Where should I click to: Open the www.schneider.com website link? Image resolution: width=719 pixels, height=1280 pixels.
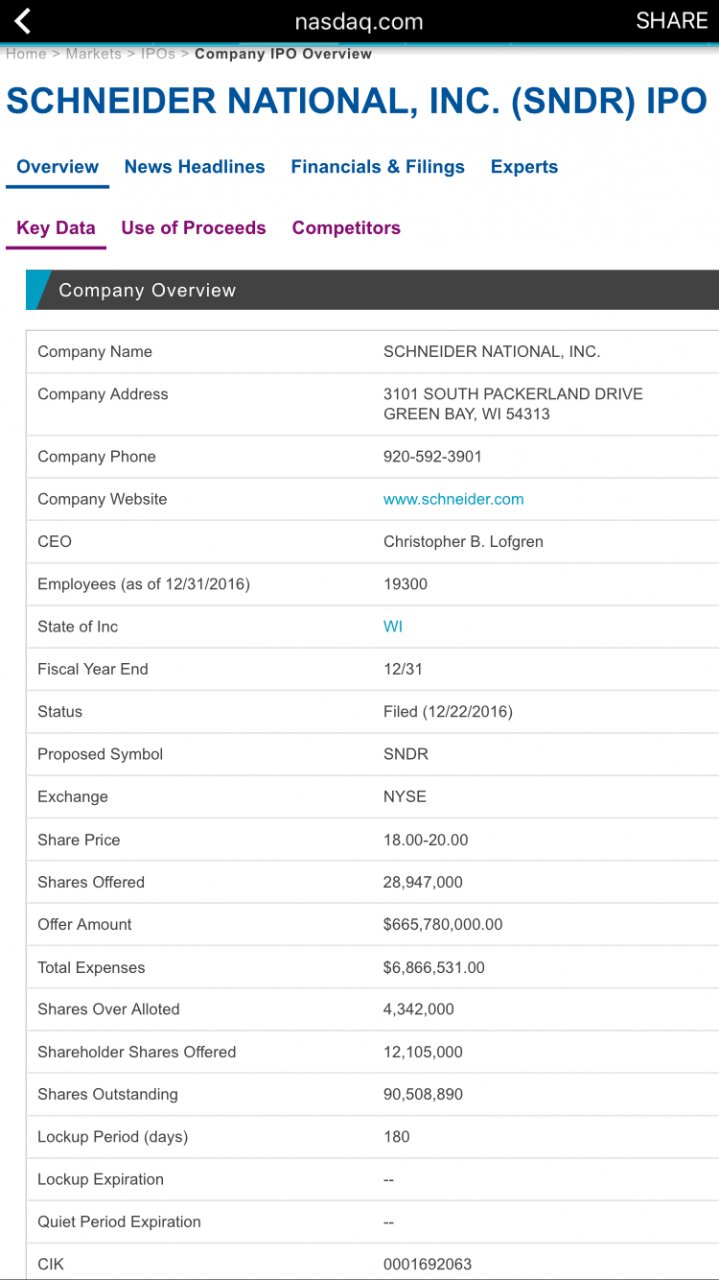(x=453, y=499)
